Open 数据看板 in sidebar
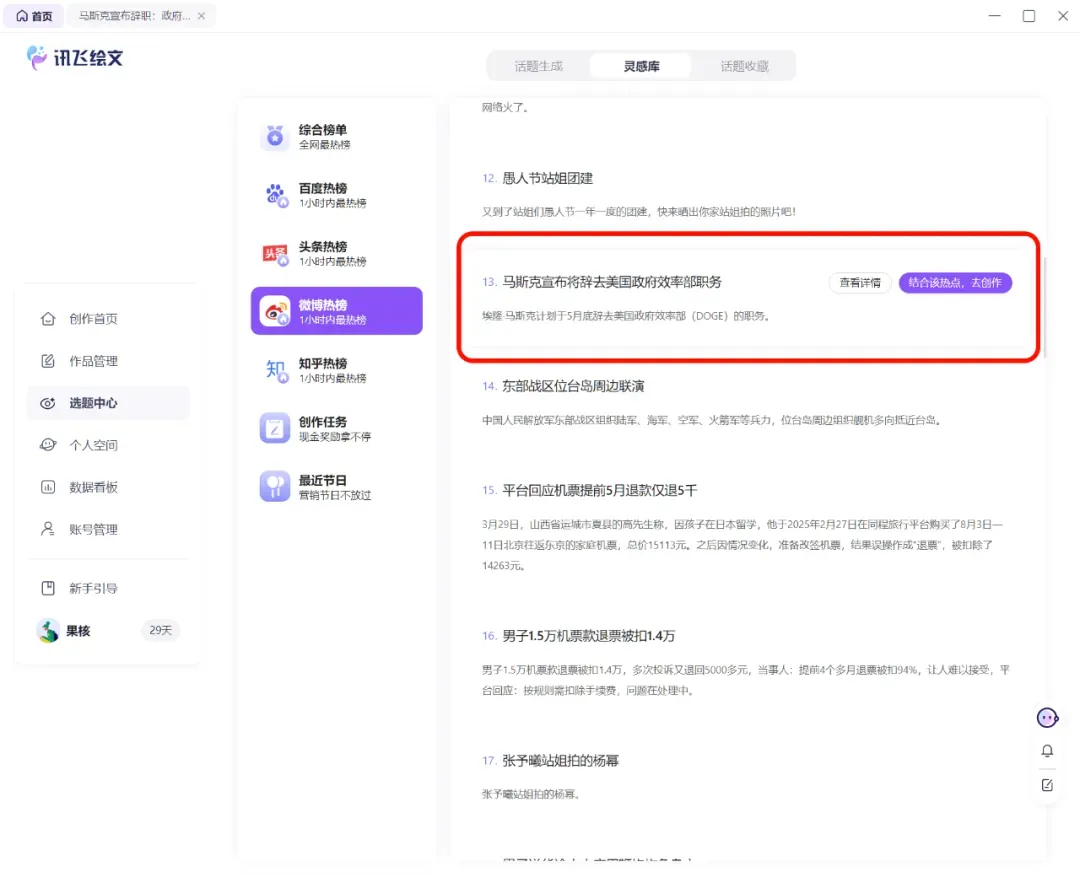The height and width of the screenshot is (883, 1080). click(x=108, y=488)
